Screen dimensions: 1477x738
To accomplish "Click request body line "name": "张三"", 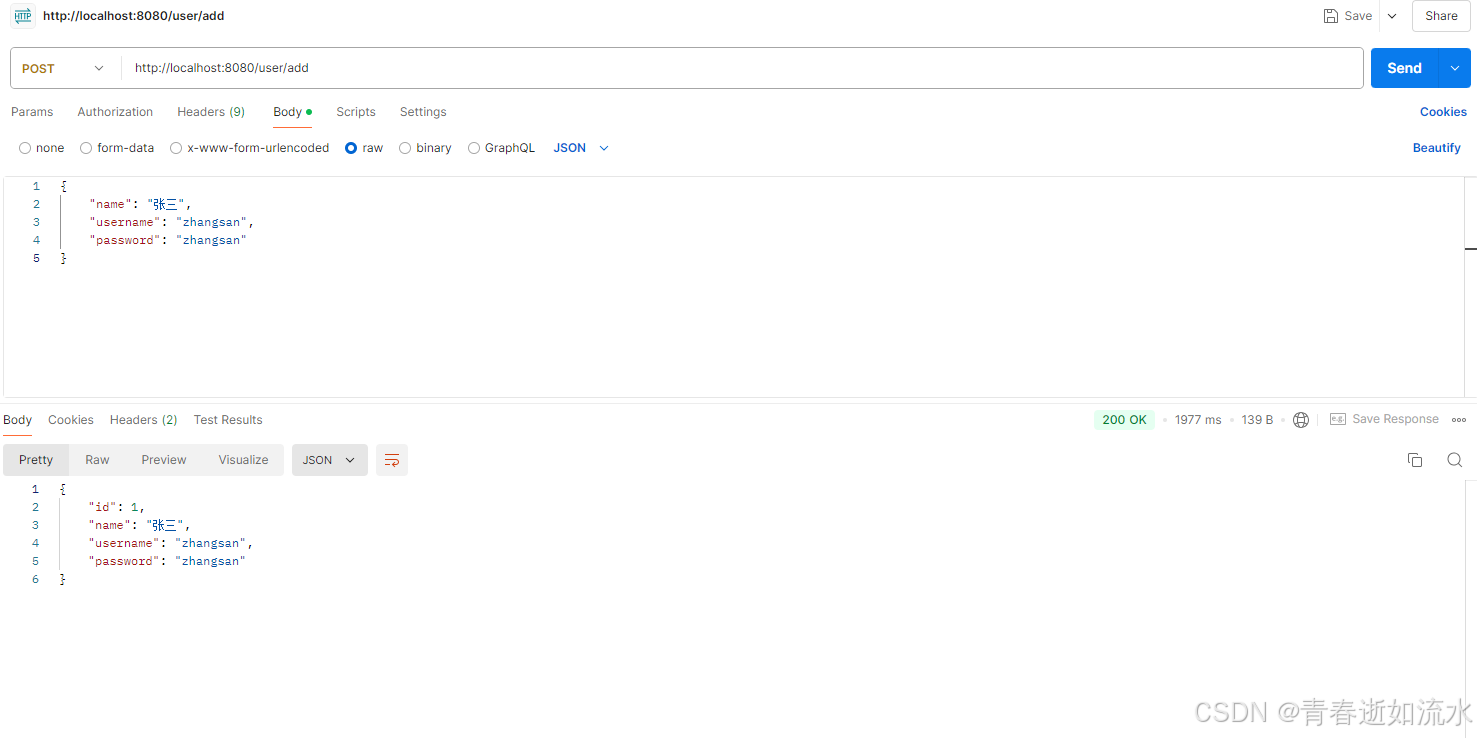I will coord(140,204).
